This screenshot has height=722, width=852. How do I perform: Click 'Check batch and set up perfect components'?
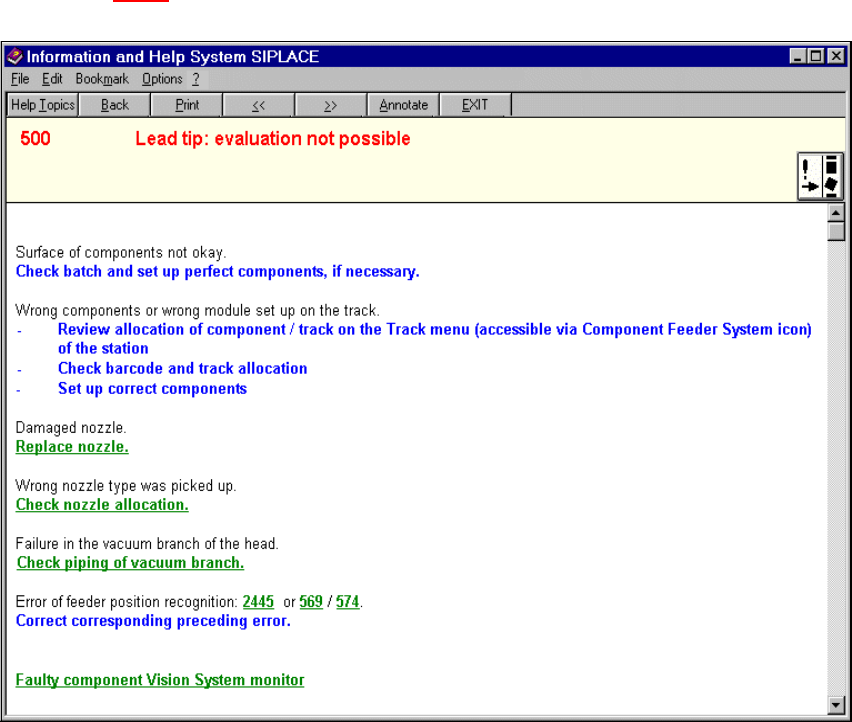(x=217, y=272)
